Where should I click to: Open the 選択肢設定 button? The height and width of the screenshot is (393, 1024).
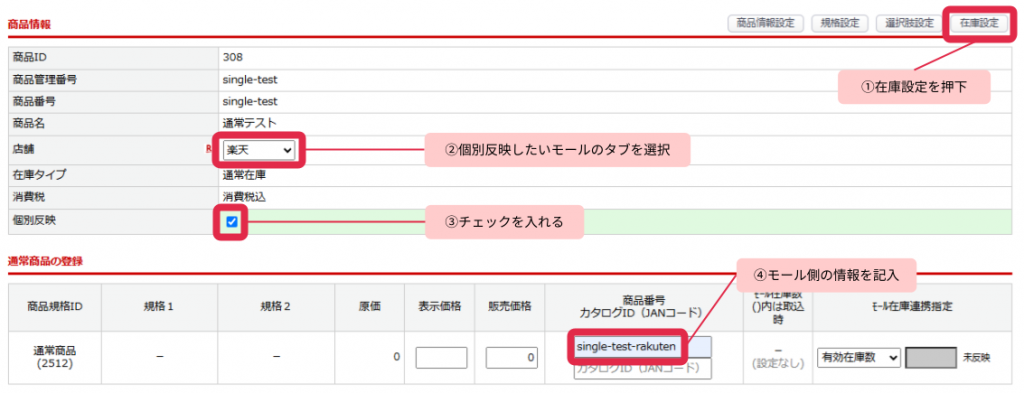tap(908, 23)
